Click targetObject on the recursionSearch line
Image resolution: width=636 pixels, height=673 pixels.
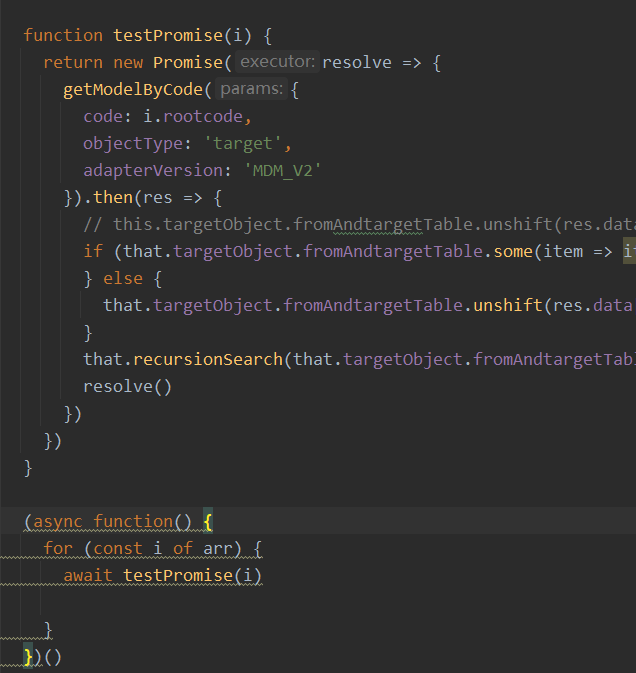point(402,360)
